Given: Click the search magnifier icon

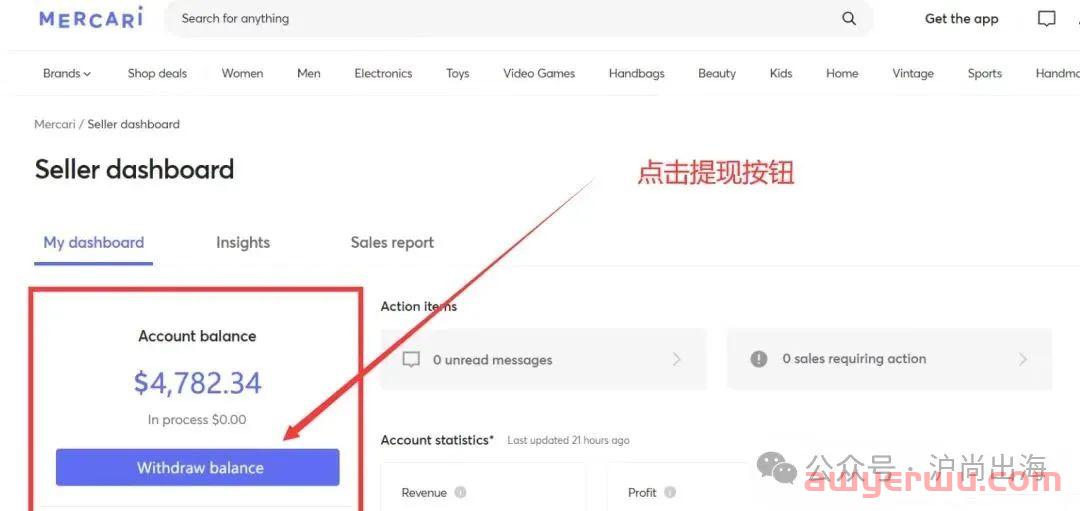Looking at the screenshot, I should 849,19.
